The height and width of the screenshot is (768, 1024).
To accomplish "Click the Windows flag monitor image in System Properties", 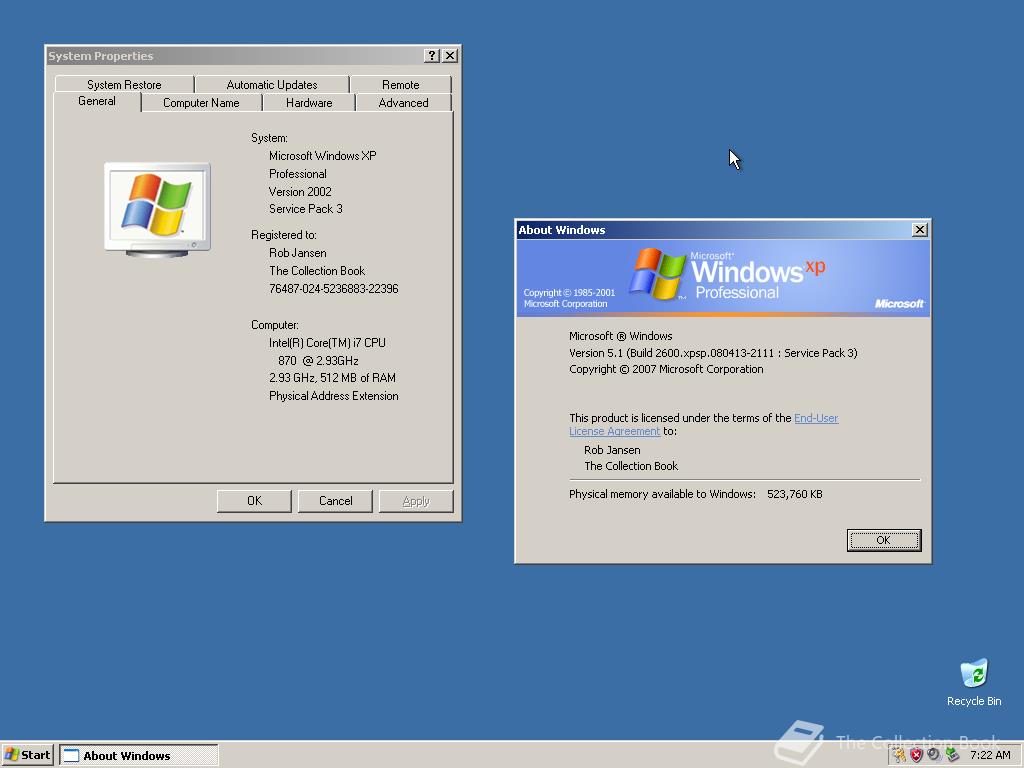I will coord(157,209).
